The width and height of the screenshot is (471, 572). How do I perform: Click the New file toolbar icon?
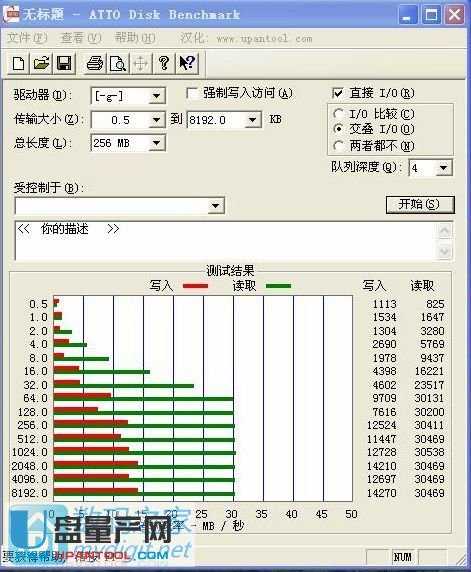[19, 63]
